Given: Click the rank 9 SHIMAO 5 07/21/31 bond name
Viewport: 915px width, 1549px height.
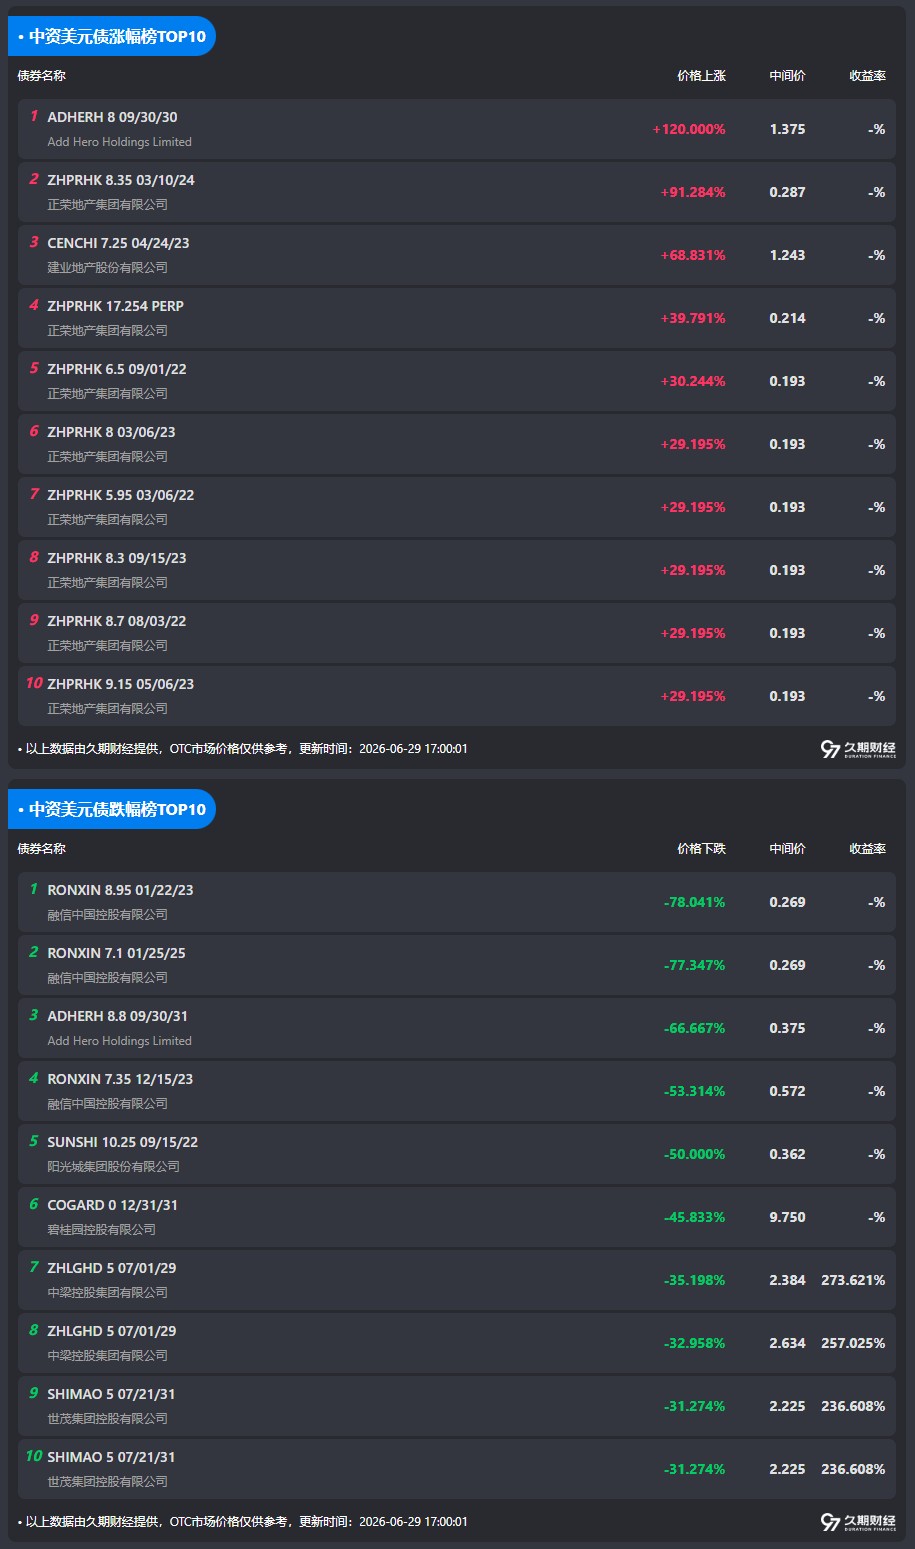Looking at the screenshot, I should pyautogui.click(x=111, y=1394).
